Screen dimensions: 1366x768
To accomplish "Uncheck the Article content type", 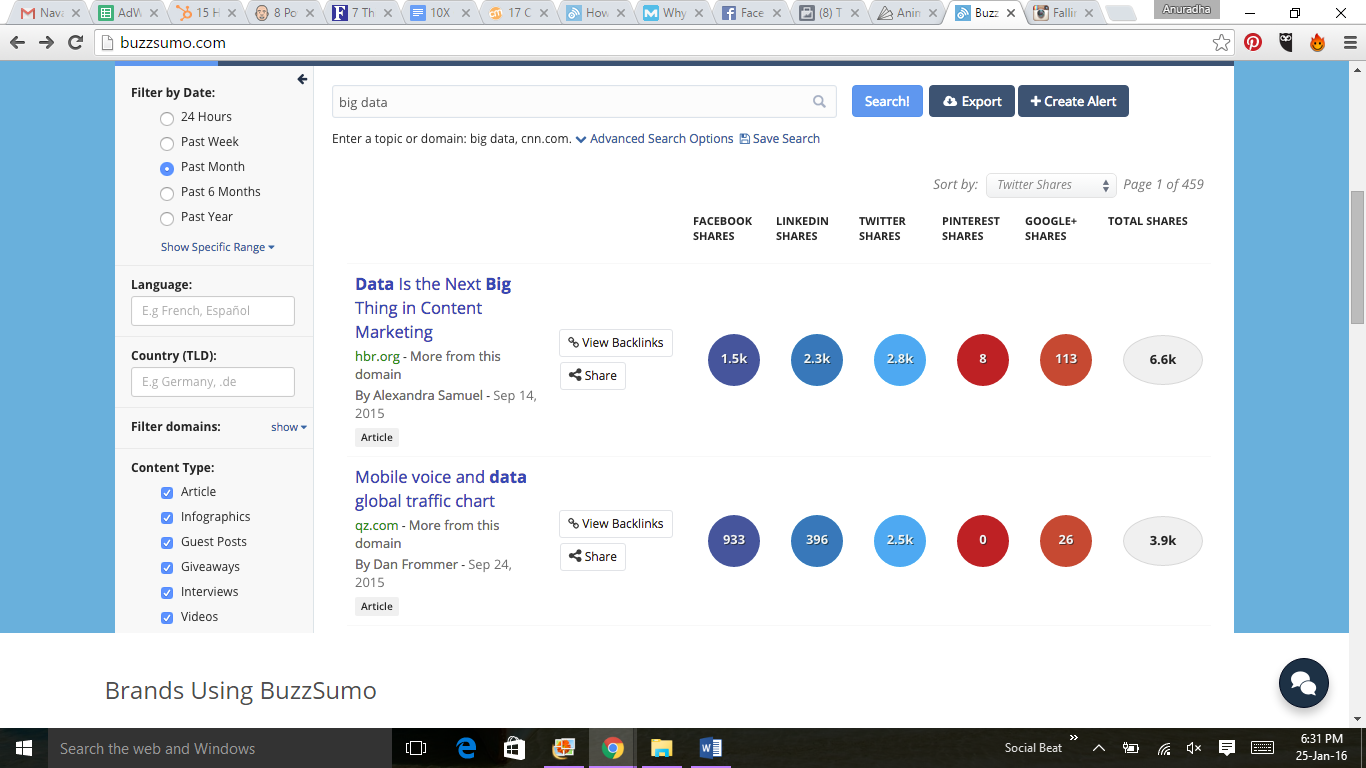I will pyautogui.click(x=167, y=492).
